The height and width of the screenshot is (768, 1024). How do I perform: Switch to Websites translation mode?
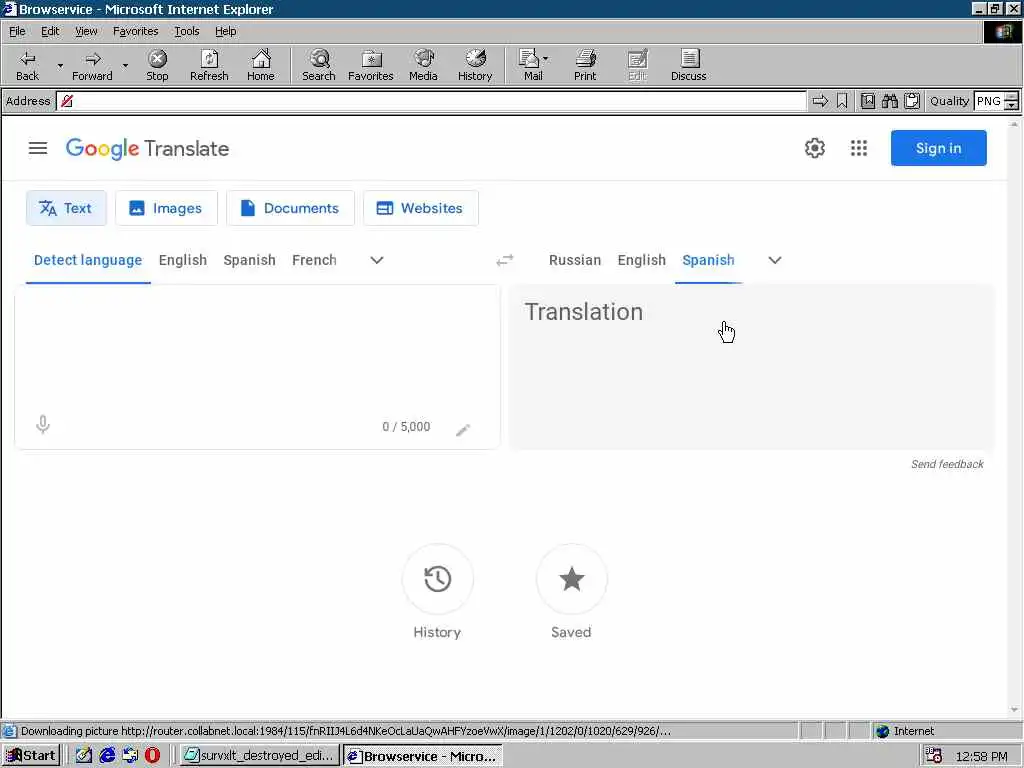pos(421,208)
